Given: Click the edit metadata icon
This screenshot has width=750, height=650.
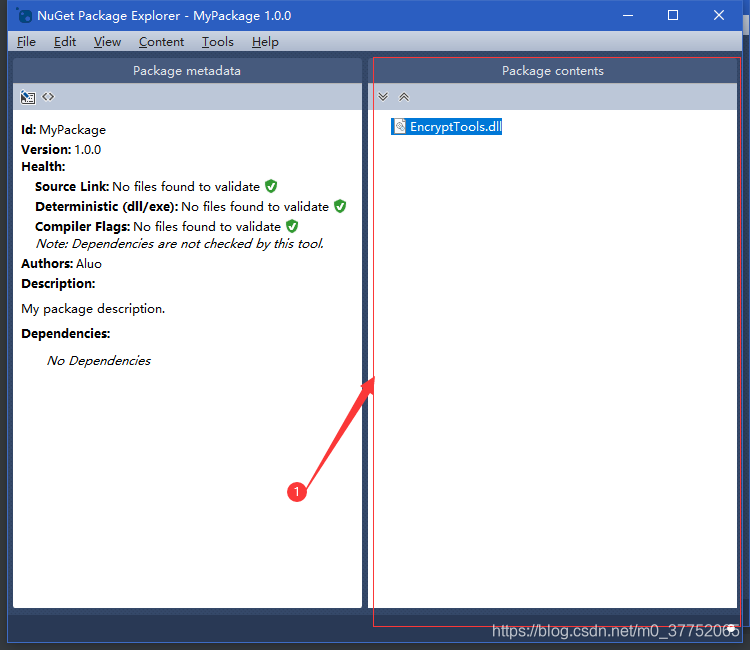Looking at the screenshot, I should point(28,97).
